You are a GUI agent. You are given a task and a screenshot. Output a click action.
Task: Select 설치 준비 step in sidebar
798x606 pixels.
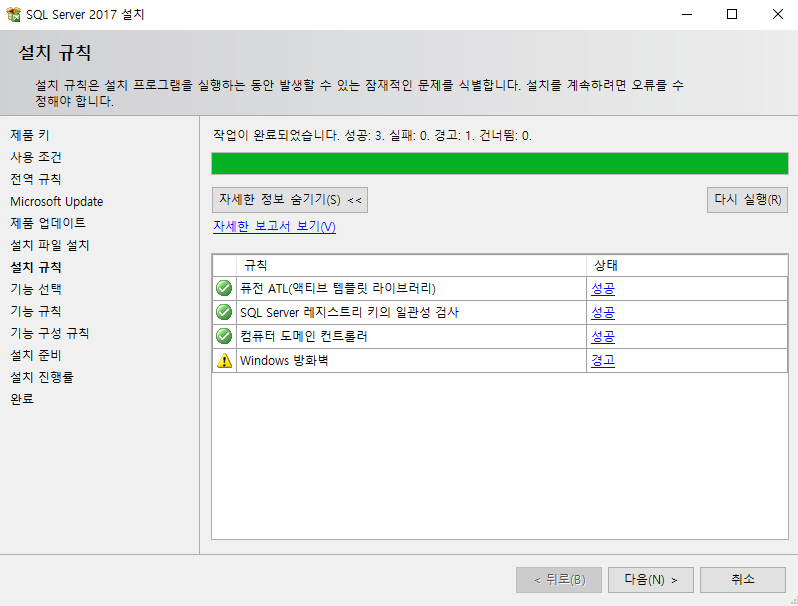[x=36, y=355]
